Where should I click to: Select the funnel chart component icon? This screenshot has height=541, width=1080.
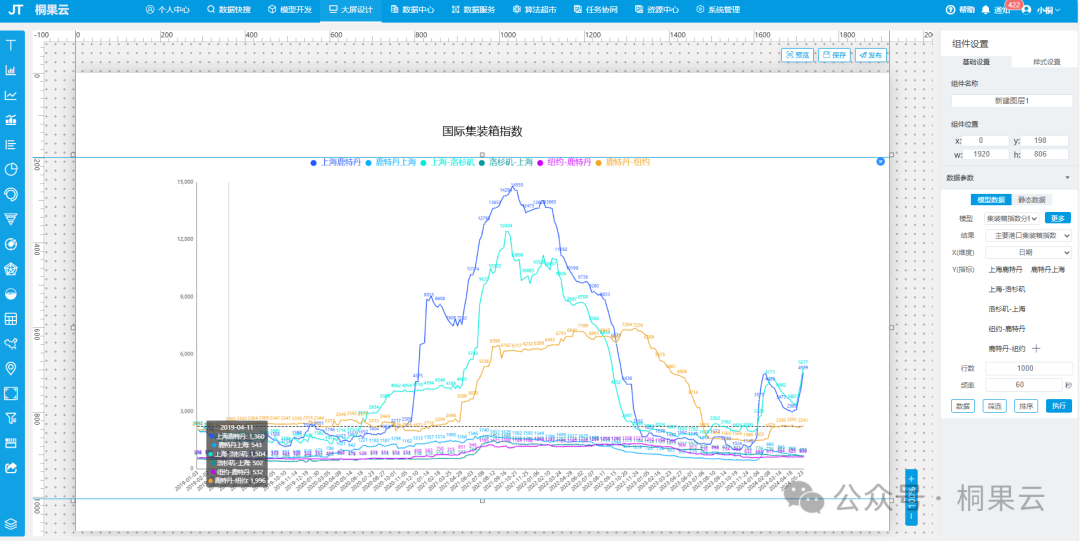(x=11, y=219)
